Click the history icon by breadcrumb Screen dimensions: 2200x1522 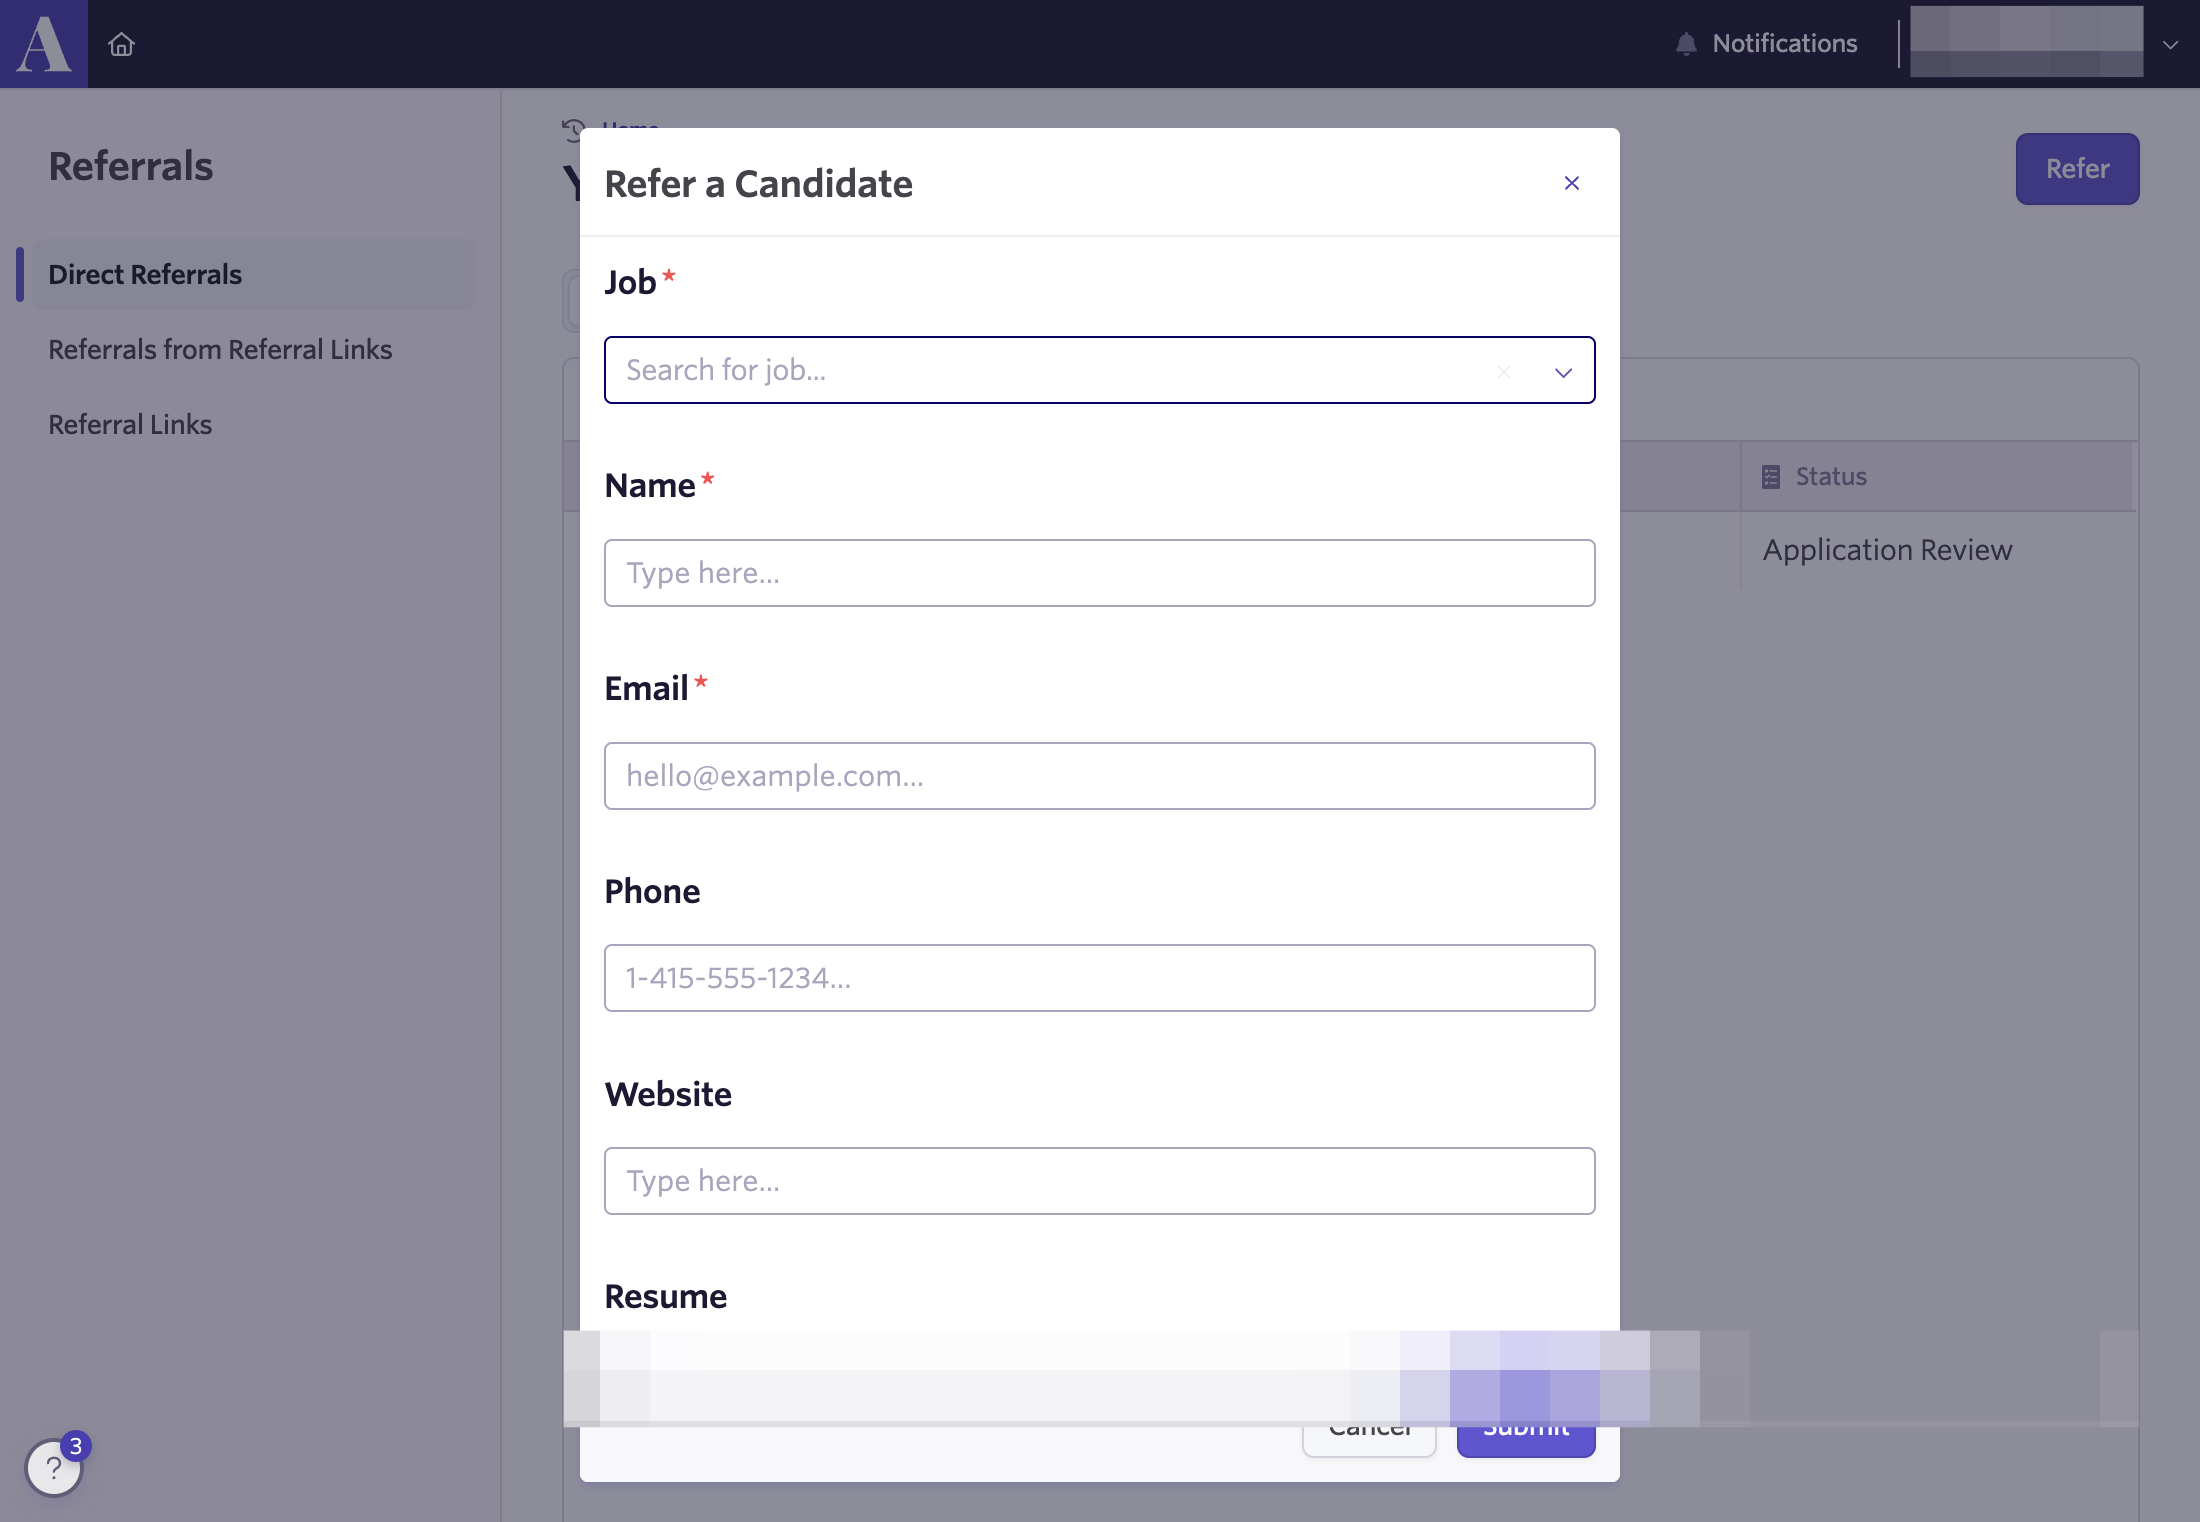click(x=573, y=129)
